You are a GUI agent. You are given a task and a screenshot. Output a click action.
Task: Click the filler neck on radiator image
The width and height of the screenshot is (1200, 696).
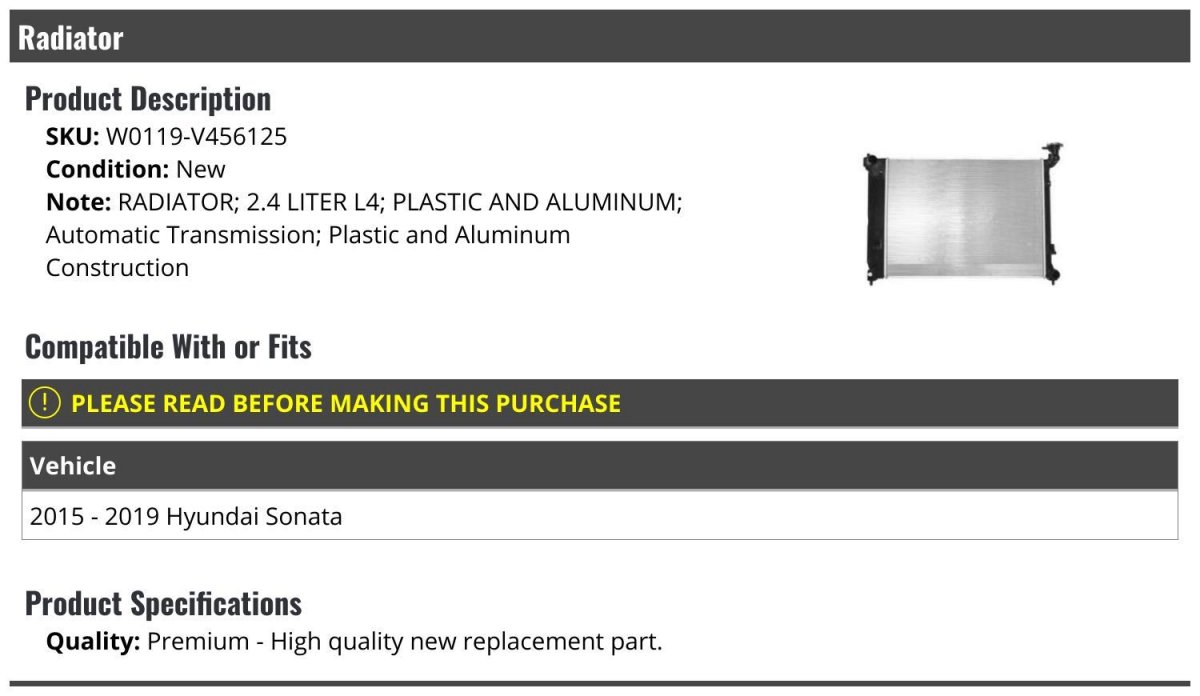pos(1051,151)
